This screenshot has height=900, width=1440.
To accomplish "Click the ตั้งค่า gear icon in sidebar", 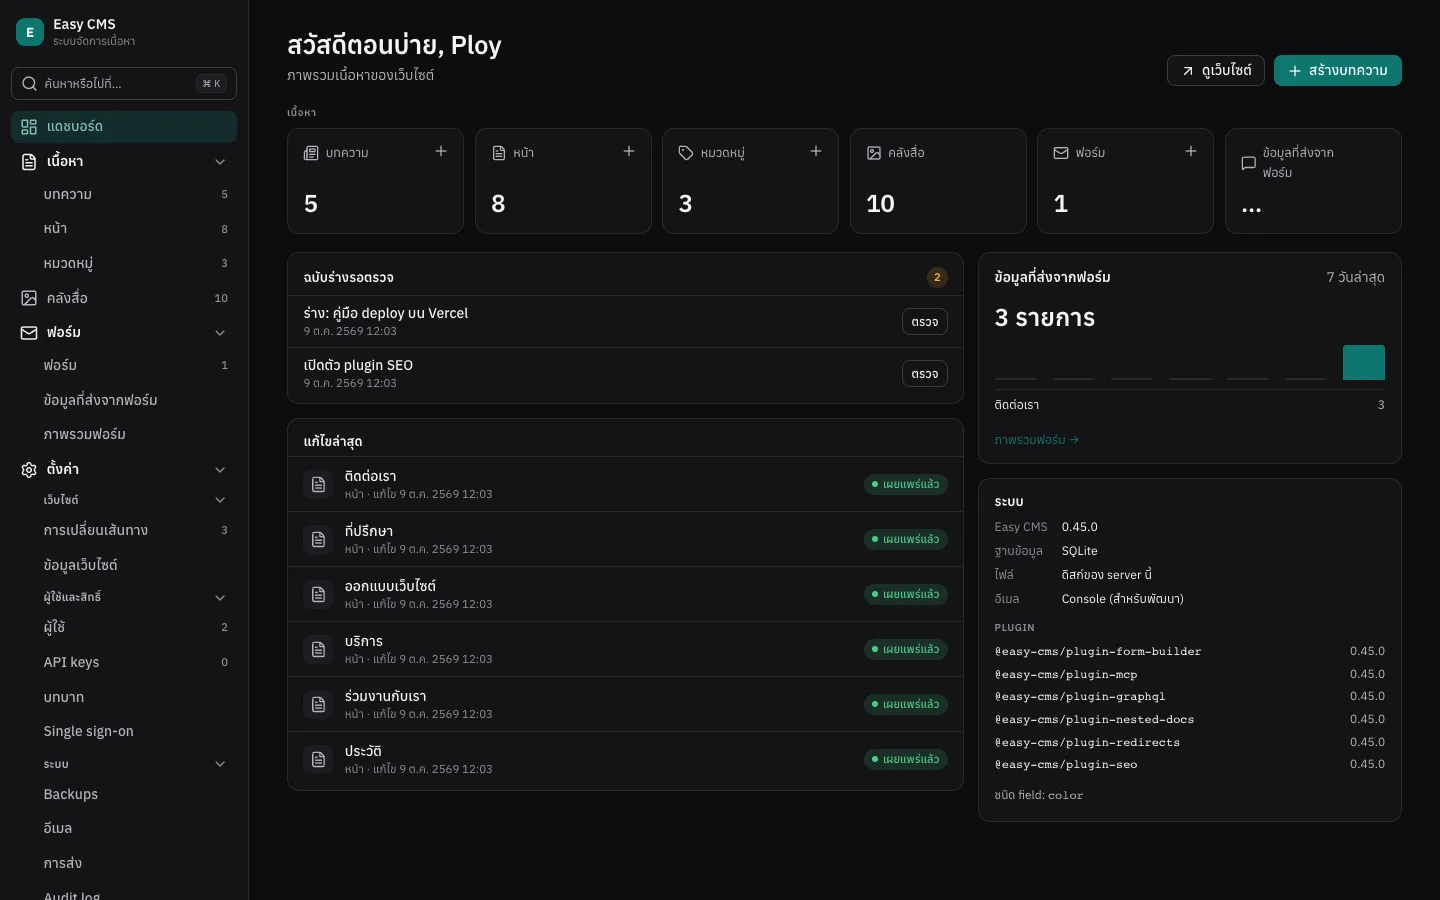I will 29,469.
